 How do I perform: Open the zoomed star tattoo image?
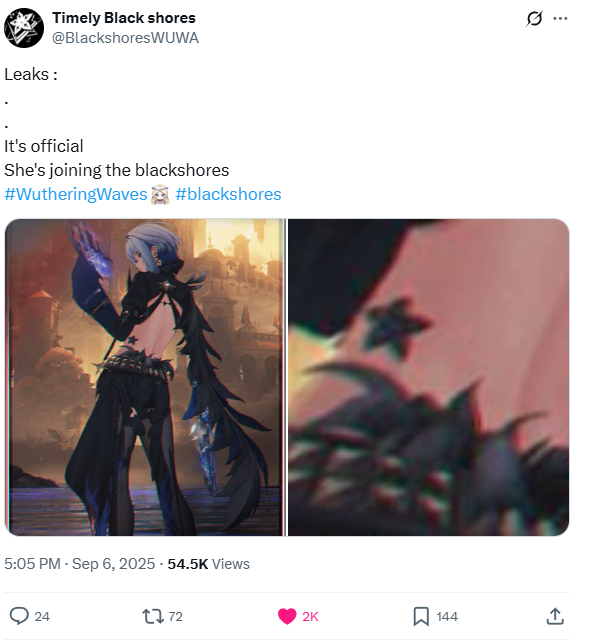[x=428, y=377]
